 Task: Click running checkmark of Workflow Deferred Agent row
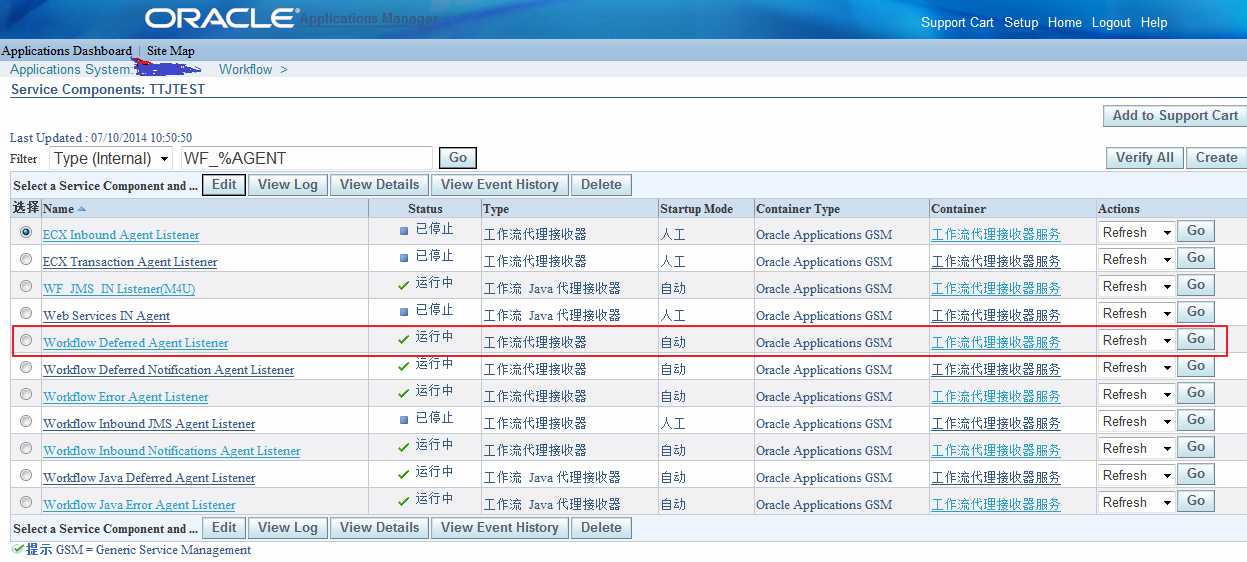coord(404,338)
